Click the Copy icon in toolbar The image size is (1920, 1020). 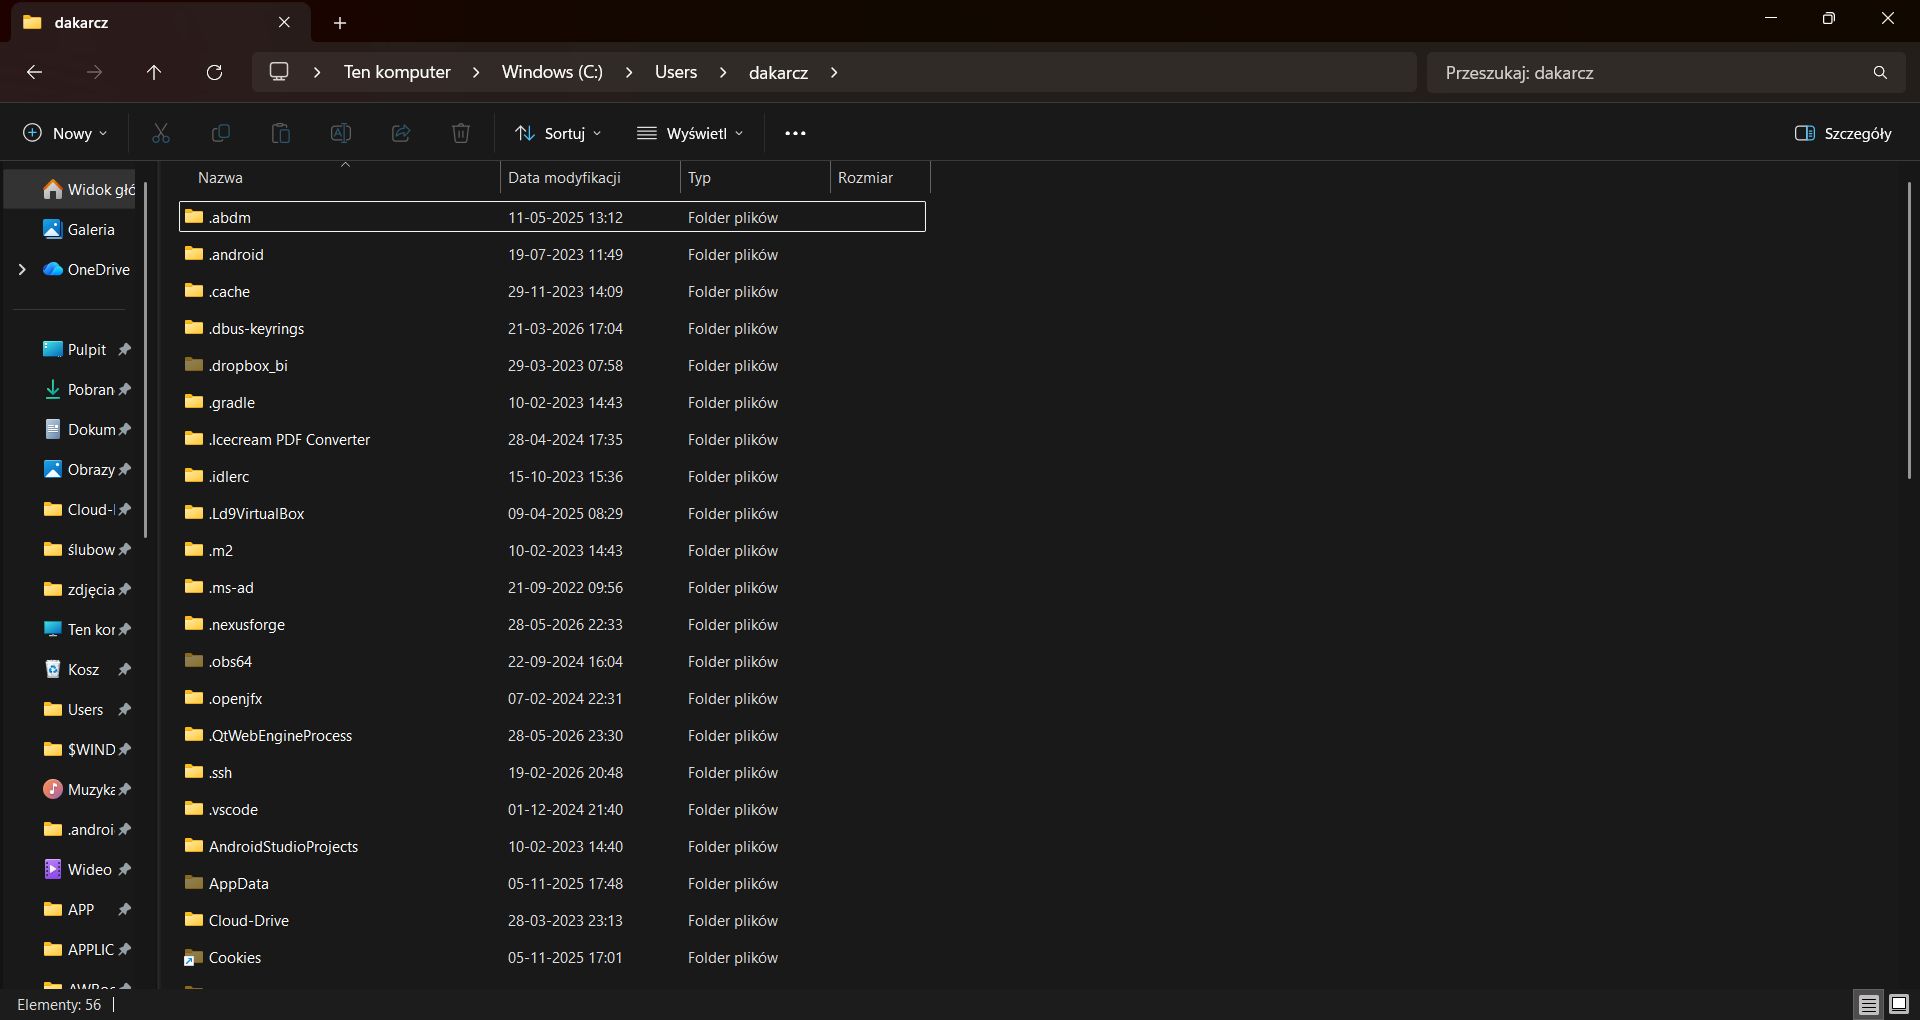click(x=221, y=133)
